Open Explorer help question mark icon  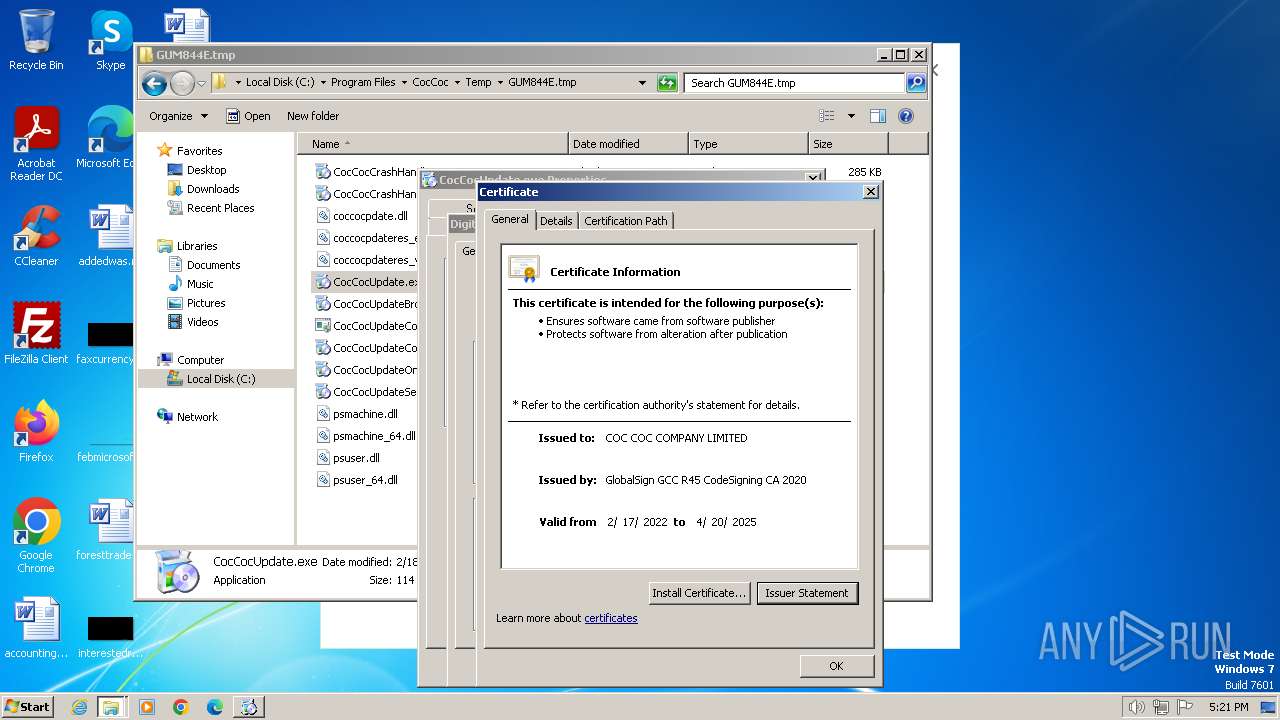point(906,116)
